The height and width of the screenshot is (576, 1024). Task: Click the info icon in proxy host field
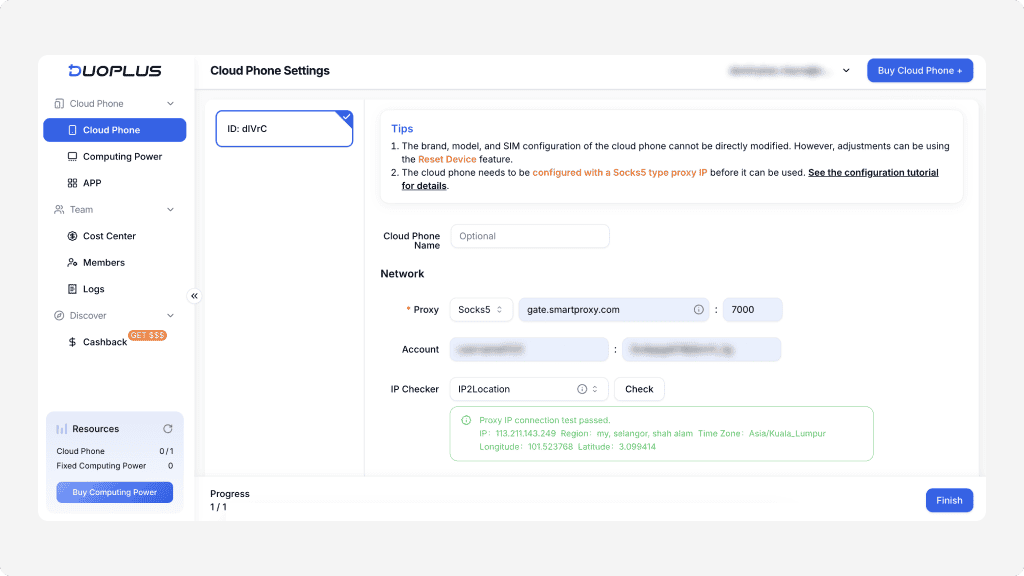pos(698,310)
